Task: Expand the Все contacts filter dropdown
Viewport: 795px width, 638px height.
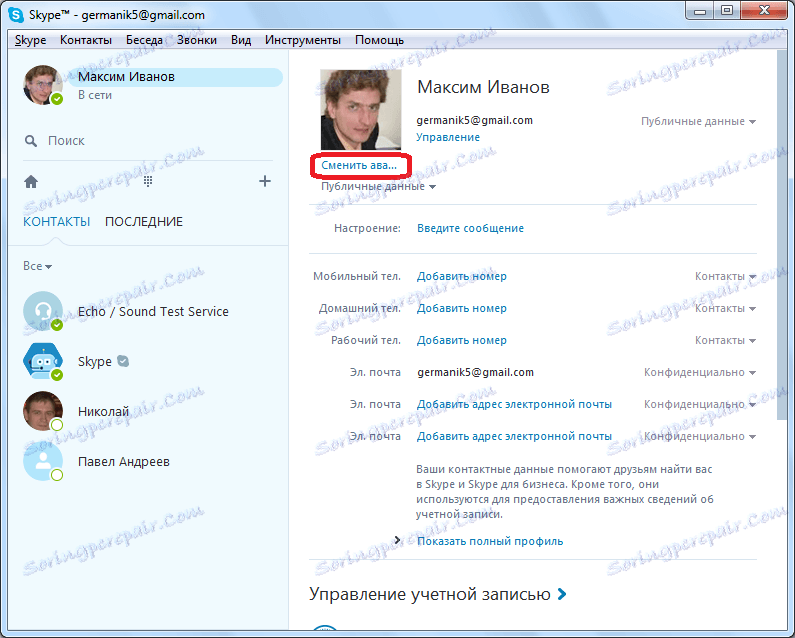Action: coord(38,266)
